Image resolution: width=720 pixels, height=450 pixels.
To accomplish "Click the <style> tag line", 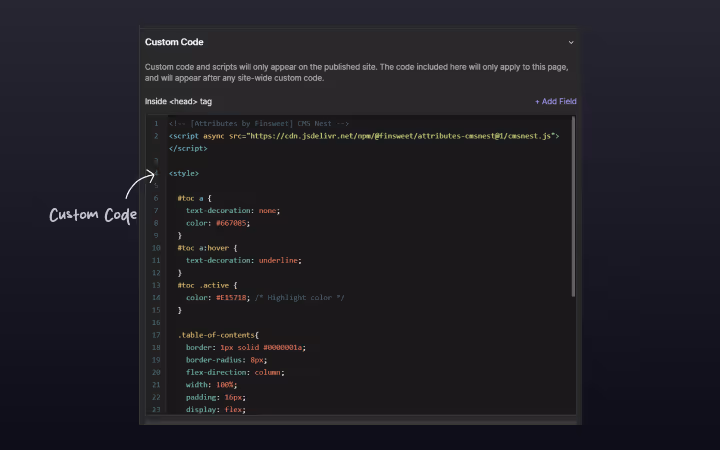I will (x=184, y=173).
